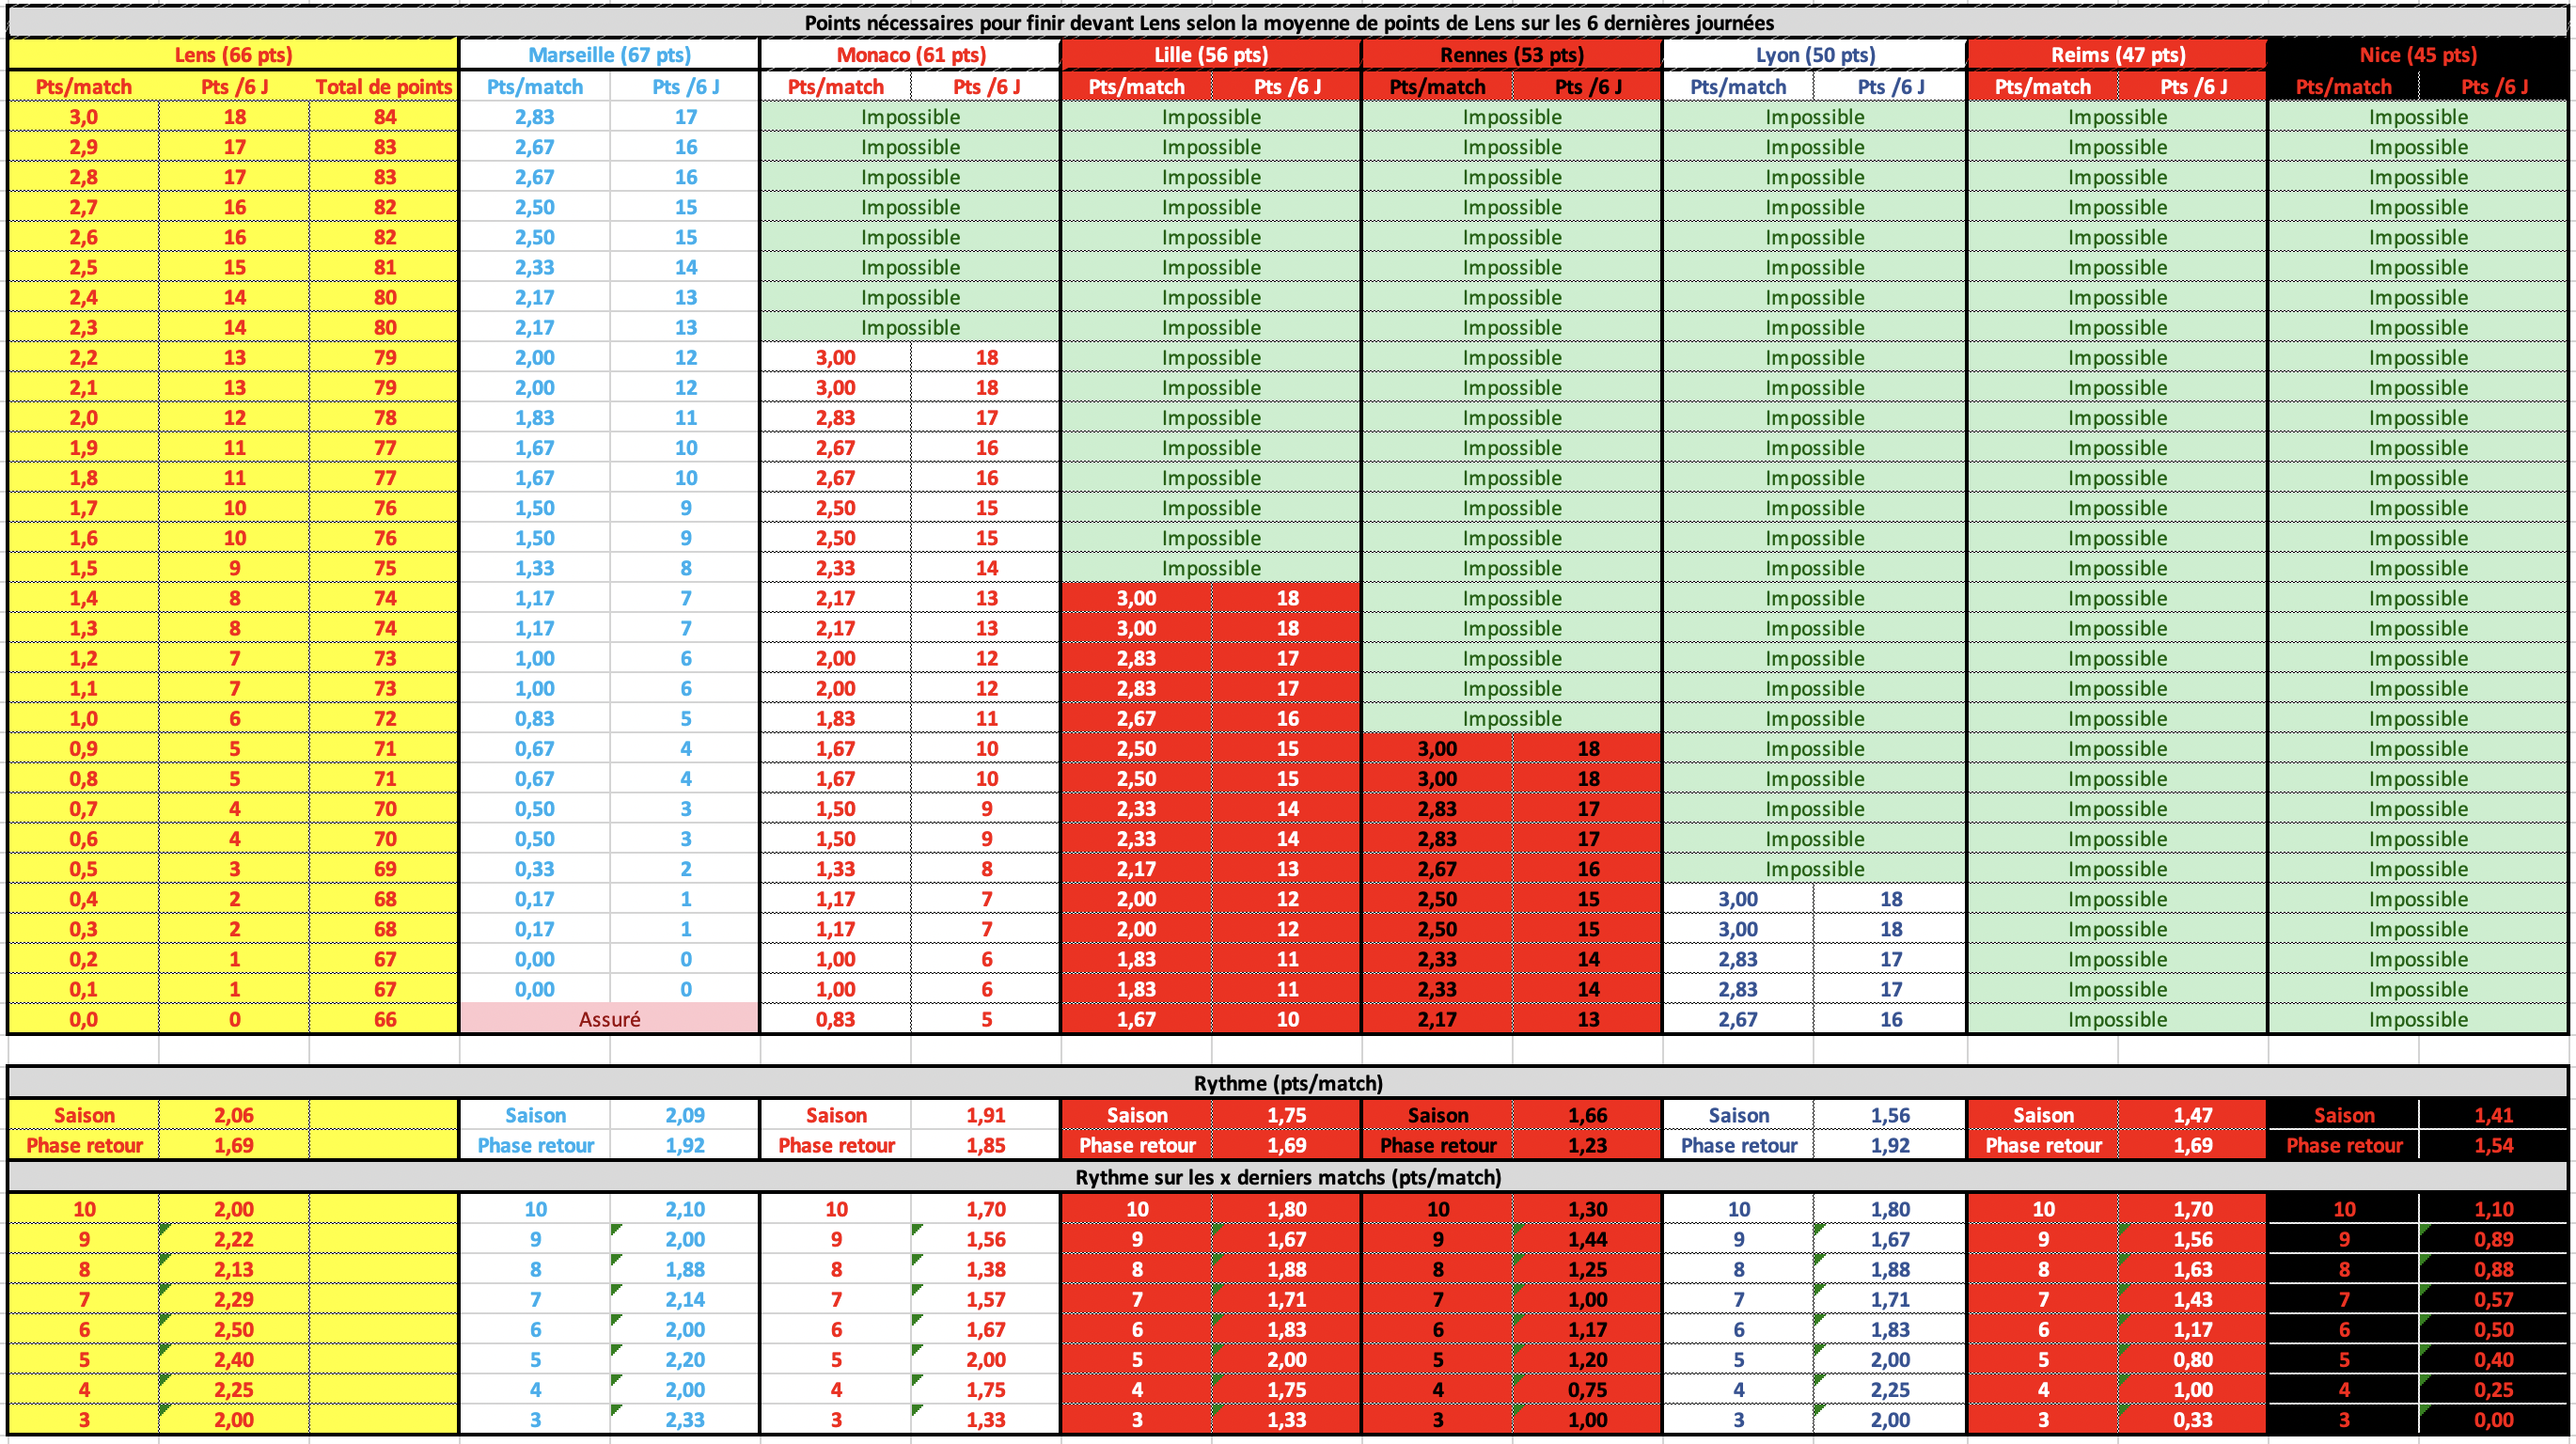The width and height of the screenshot is (2576, 1444).
Task: Click Nice last-5-matches value "0,40"
Action: tap(2494, 1359)
